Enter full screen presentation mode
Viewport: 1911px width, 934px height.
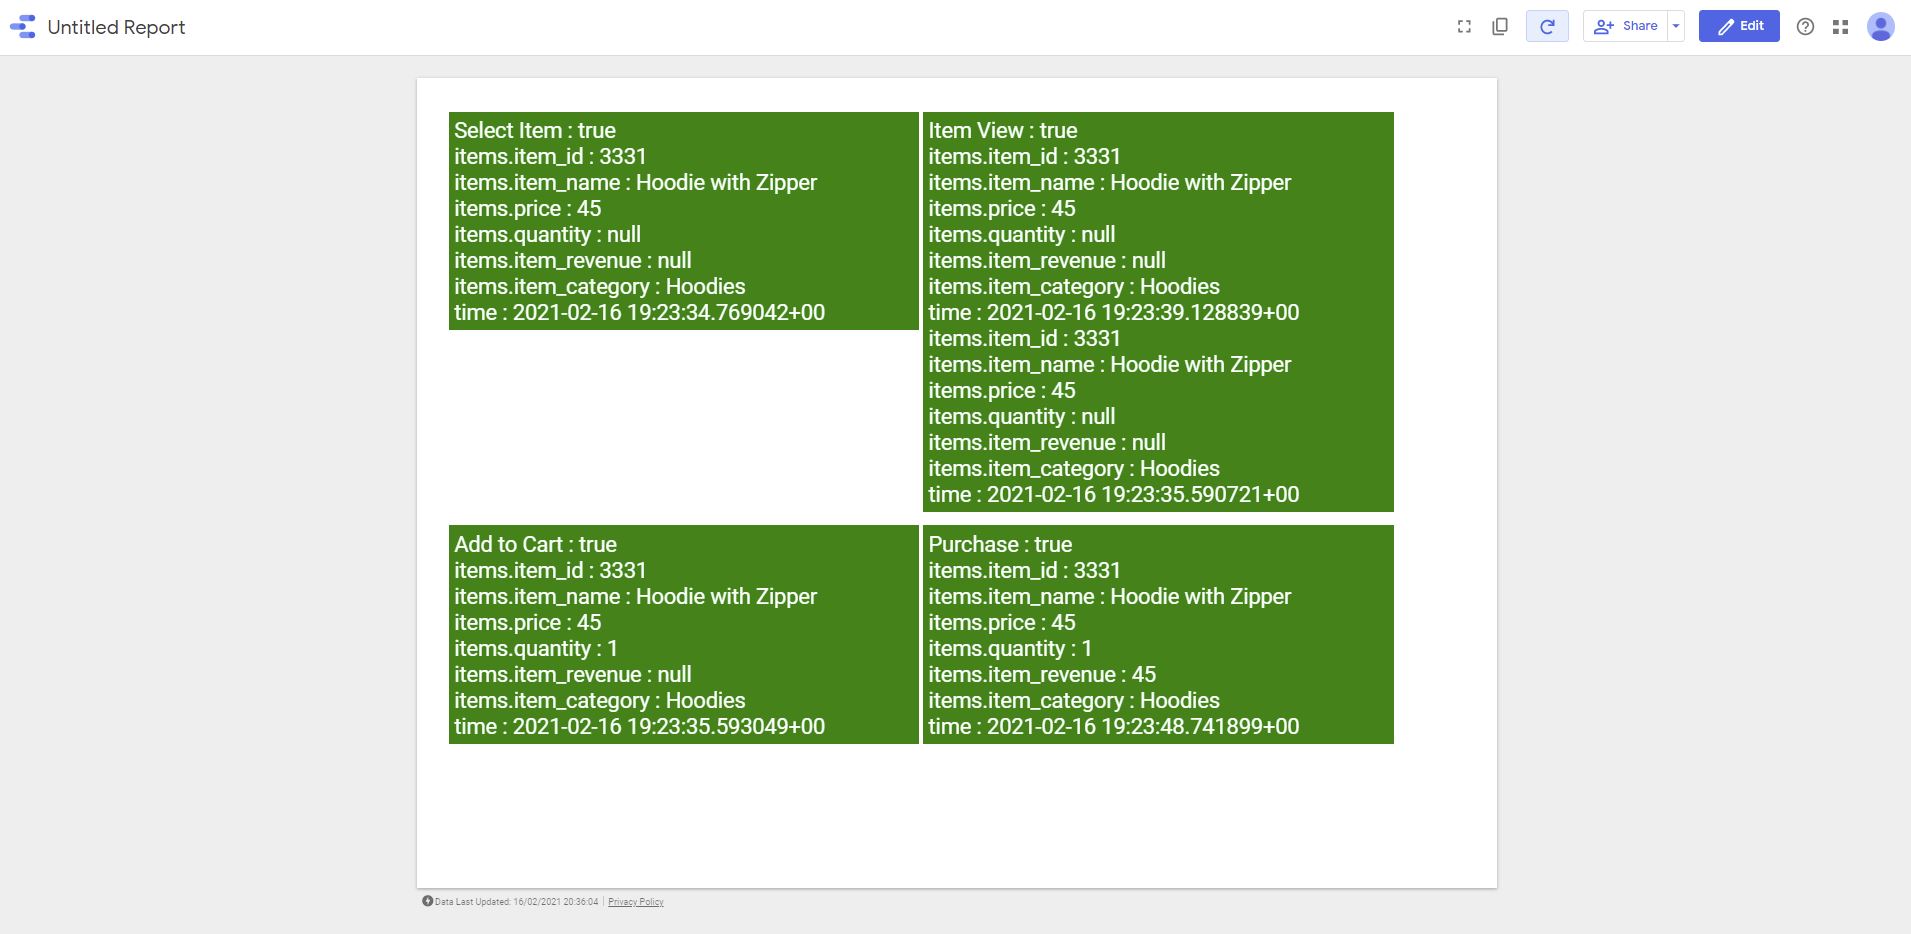1464,27
